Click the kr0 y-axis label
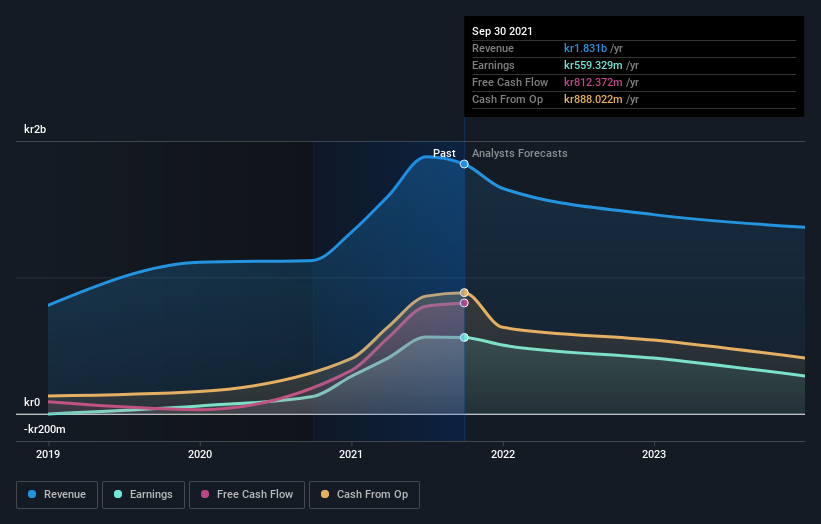821x524 pixels. pyautogui.click(x=32, y=402)
